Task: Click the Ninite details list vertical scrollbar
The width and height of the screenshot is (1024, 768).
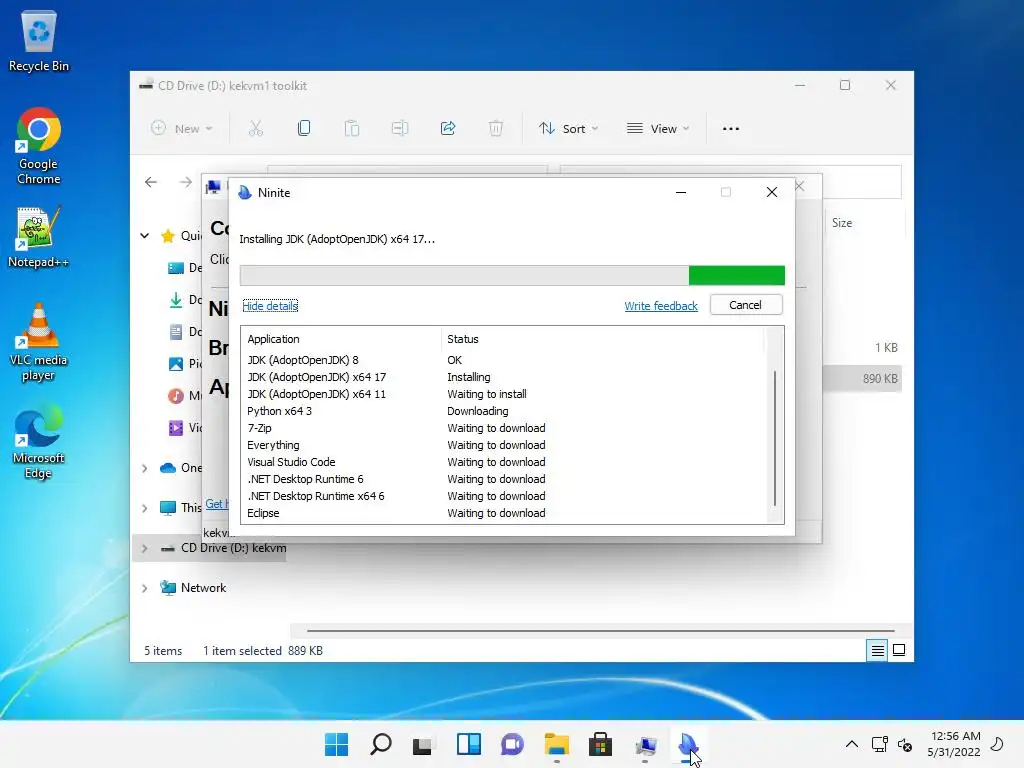Action: [x=775, y=438]
